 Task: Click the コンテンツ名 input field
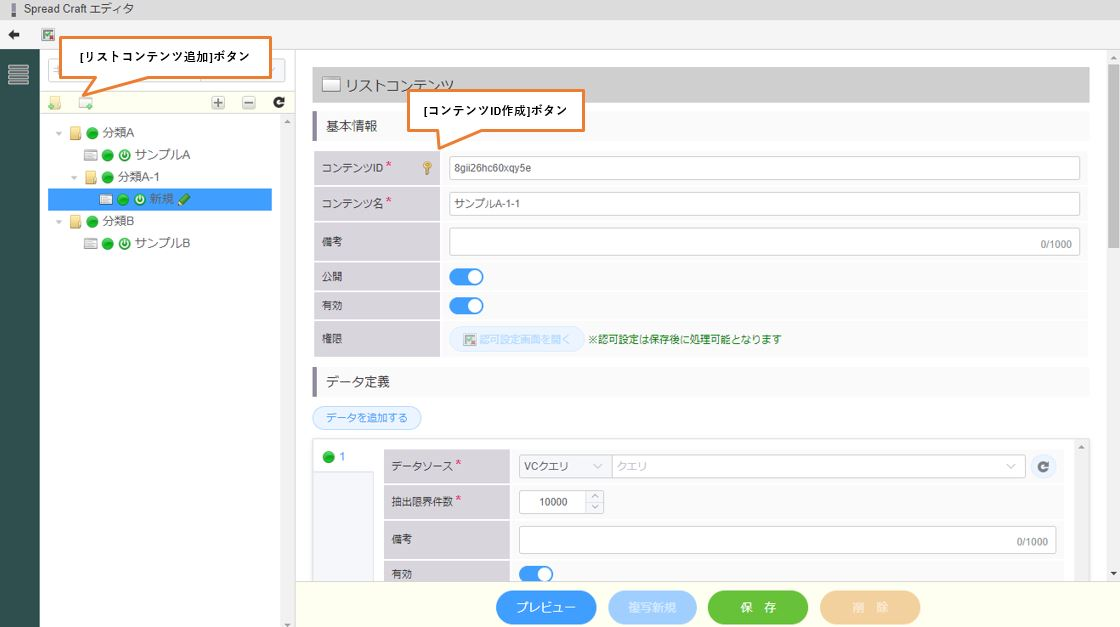pyautogui.click(x=764, y=204)
